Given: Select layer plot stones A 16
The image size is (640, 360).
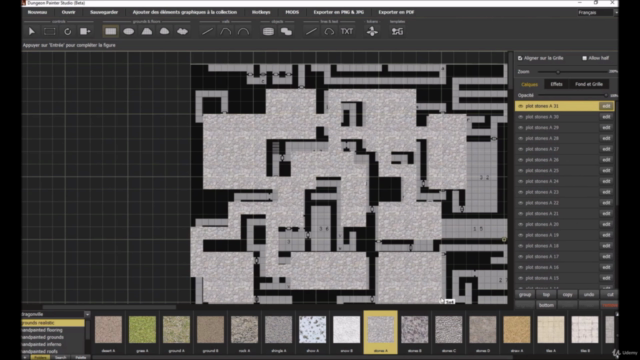Looking at the screenshot, I should [x=565, y=267].
